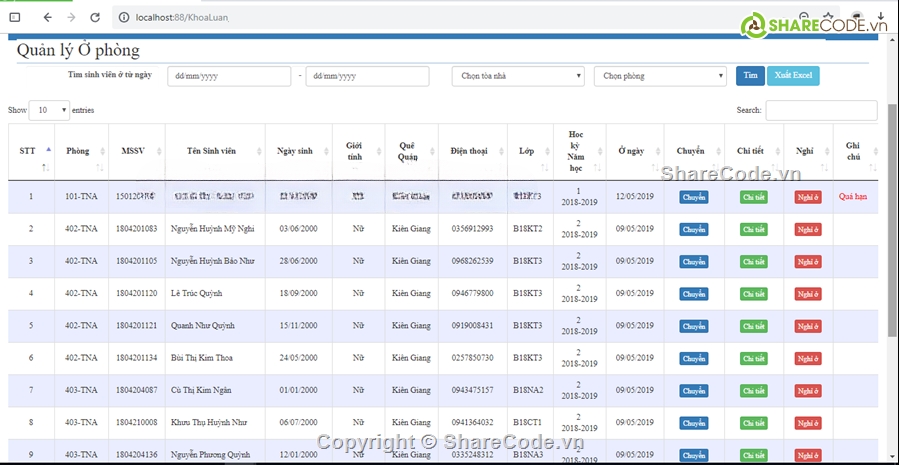This screenshot has height=465, width=899.
Task: Sort table by Giới tính column
Action: coord(358,152)
